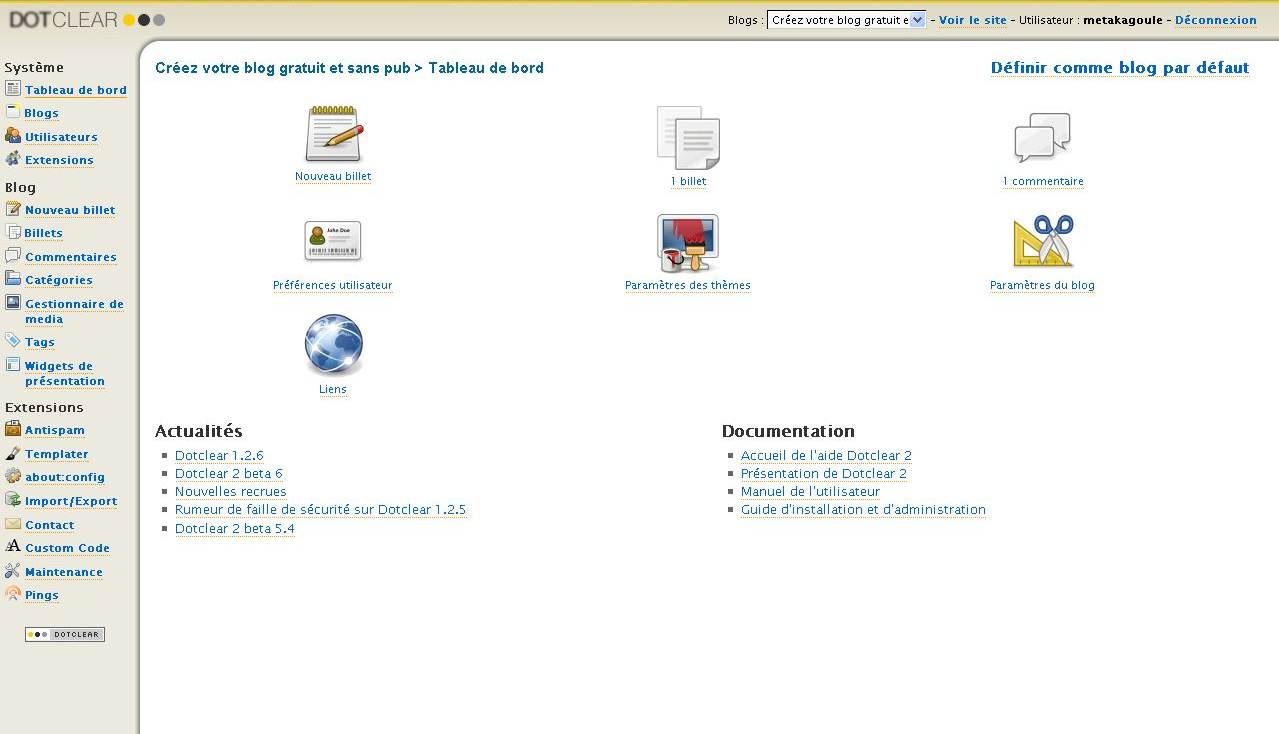Screen dimensions: 1279x734
Task: Open Accueil de l'aide Dotclear 2
Action: pos(826,455)
